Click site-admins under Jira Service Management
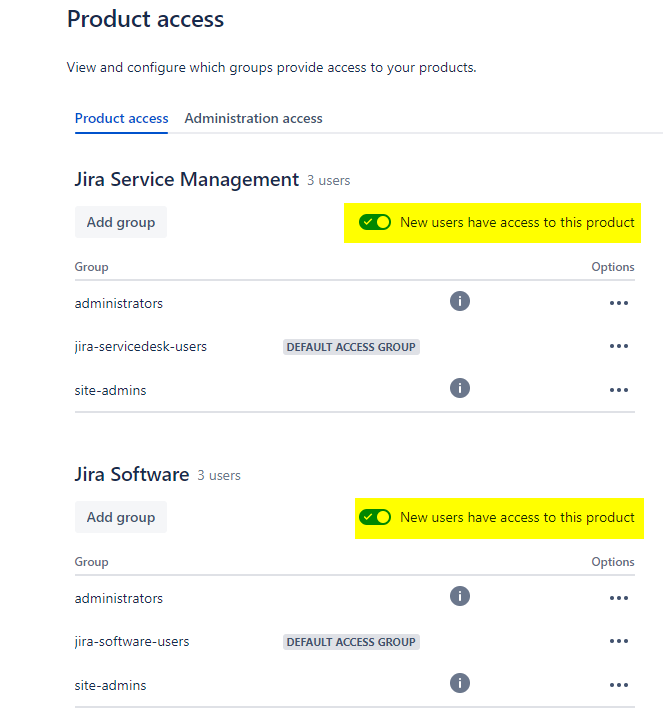 coord(110,390)
